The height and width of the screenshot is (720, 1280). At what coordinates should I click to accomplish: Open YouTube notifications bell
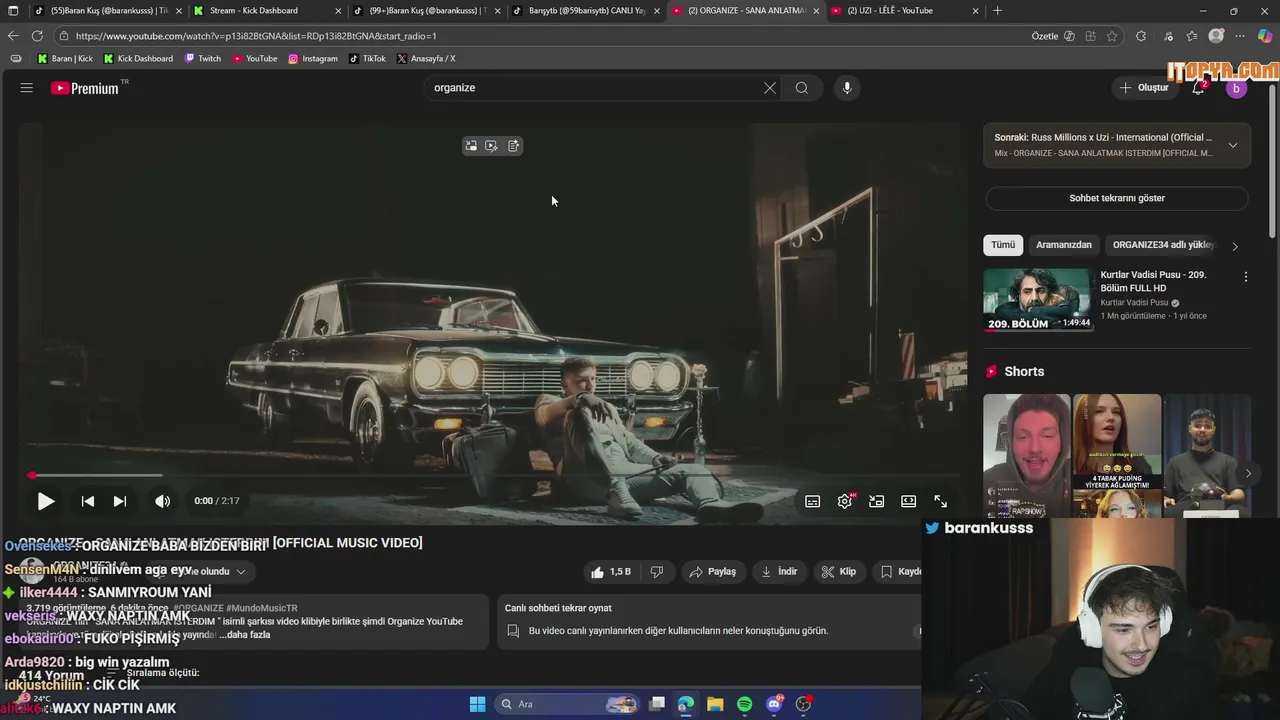coord(1198,88)
